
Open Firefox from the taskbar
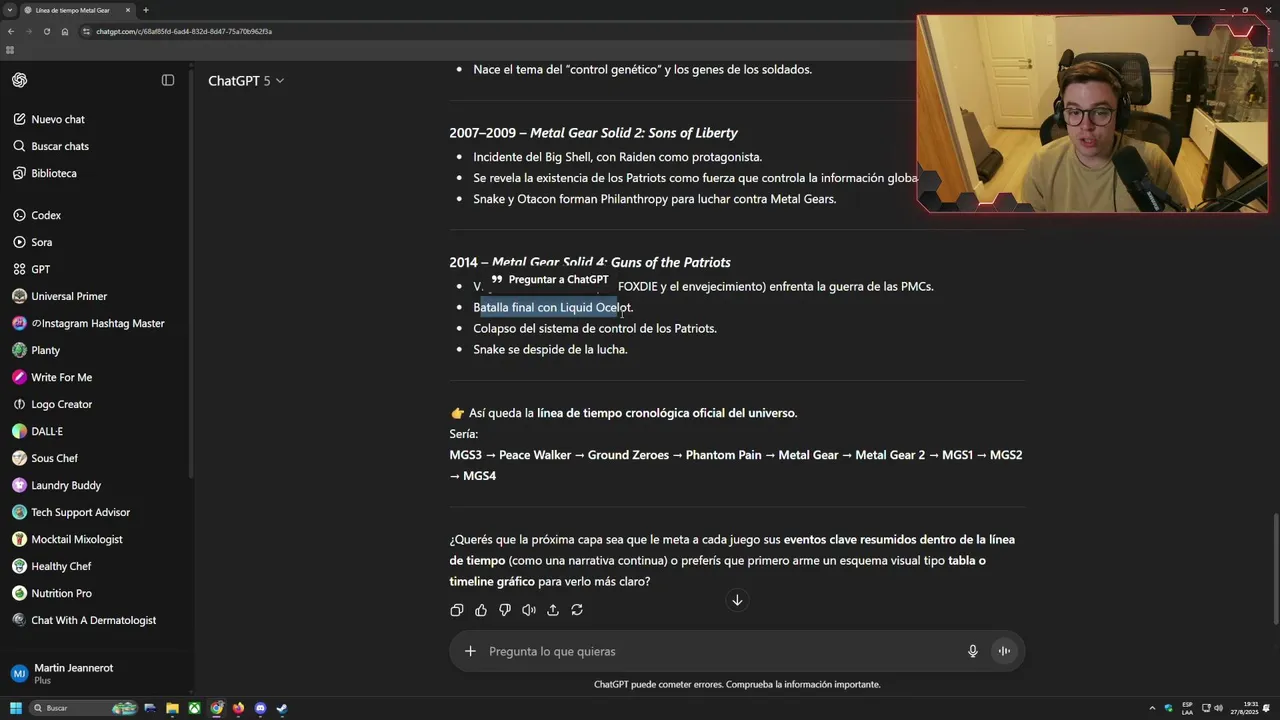click(x=238, y=708)
